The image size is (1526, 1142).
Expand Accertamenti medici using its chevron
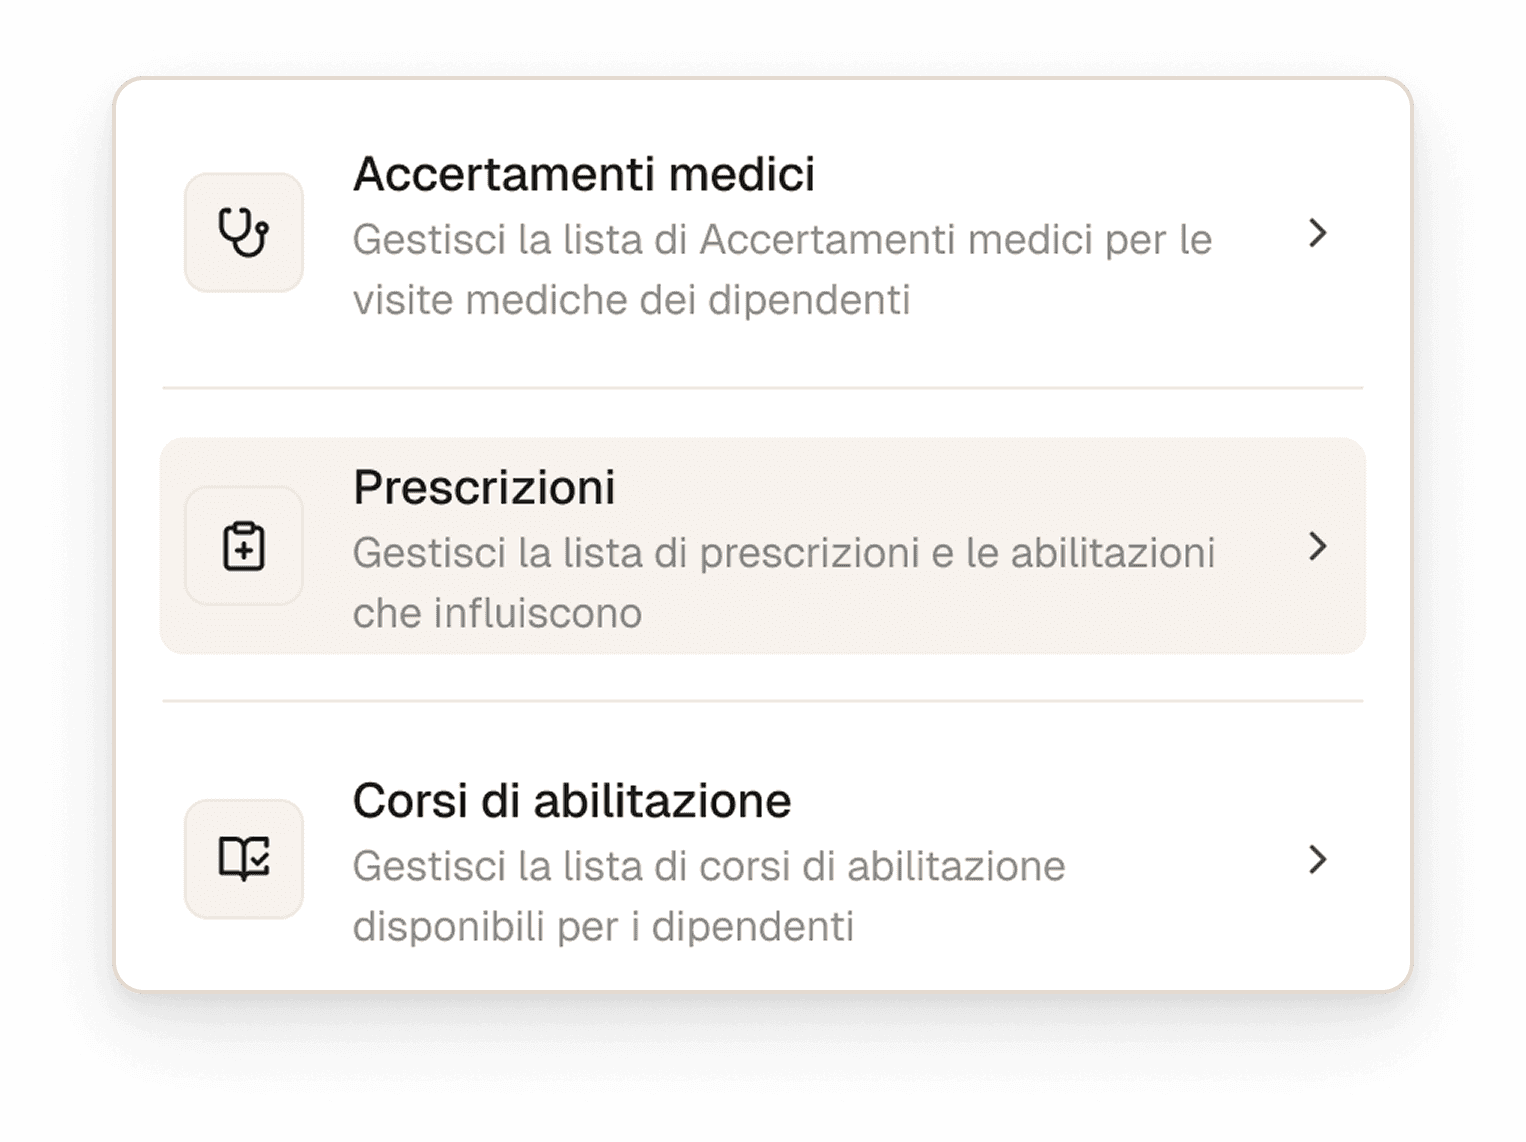pyautogui.click(x=1318, y=233)
